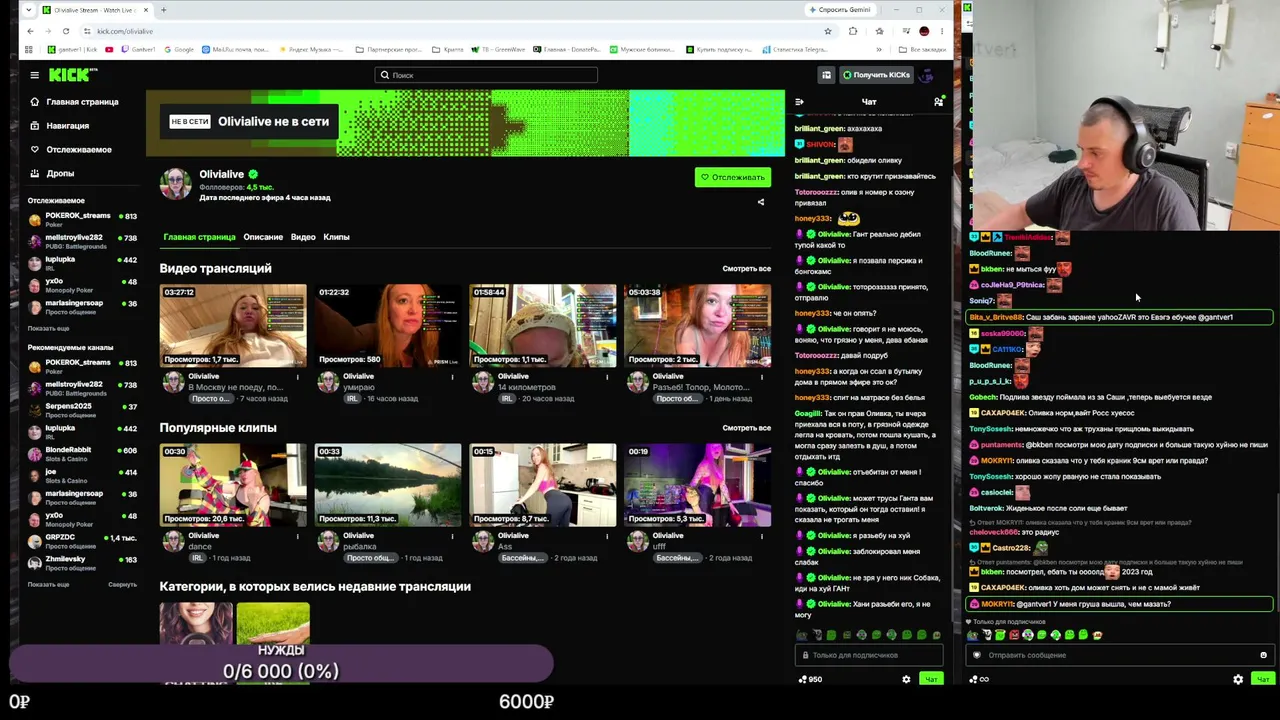
Task: Switch to the Клипы tab
Action: point(336,237)
